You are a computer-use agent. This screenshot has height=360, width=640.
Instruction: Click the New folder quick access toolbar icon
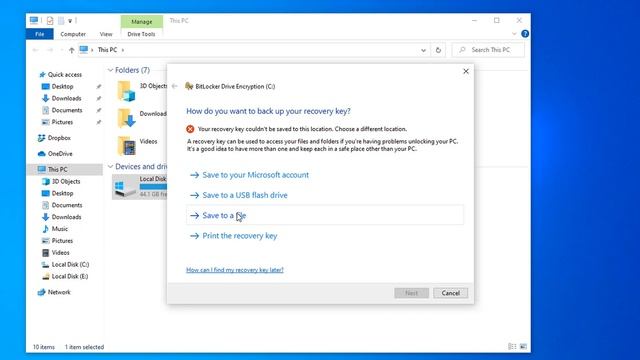click(61, 20)
